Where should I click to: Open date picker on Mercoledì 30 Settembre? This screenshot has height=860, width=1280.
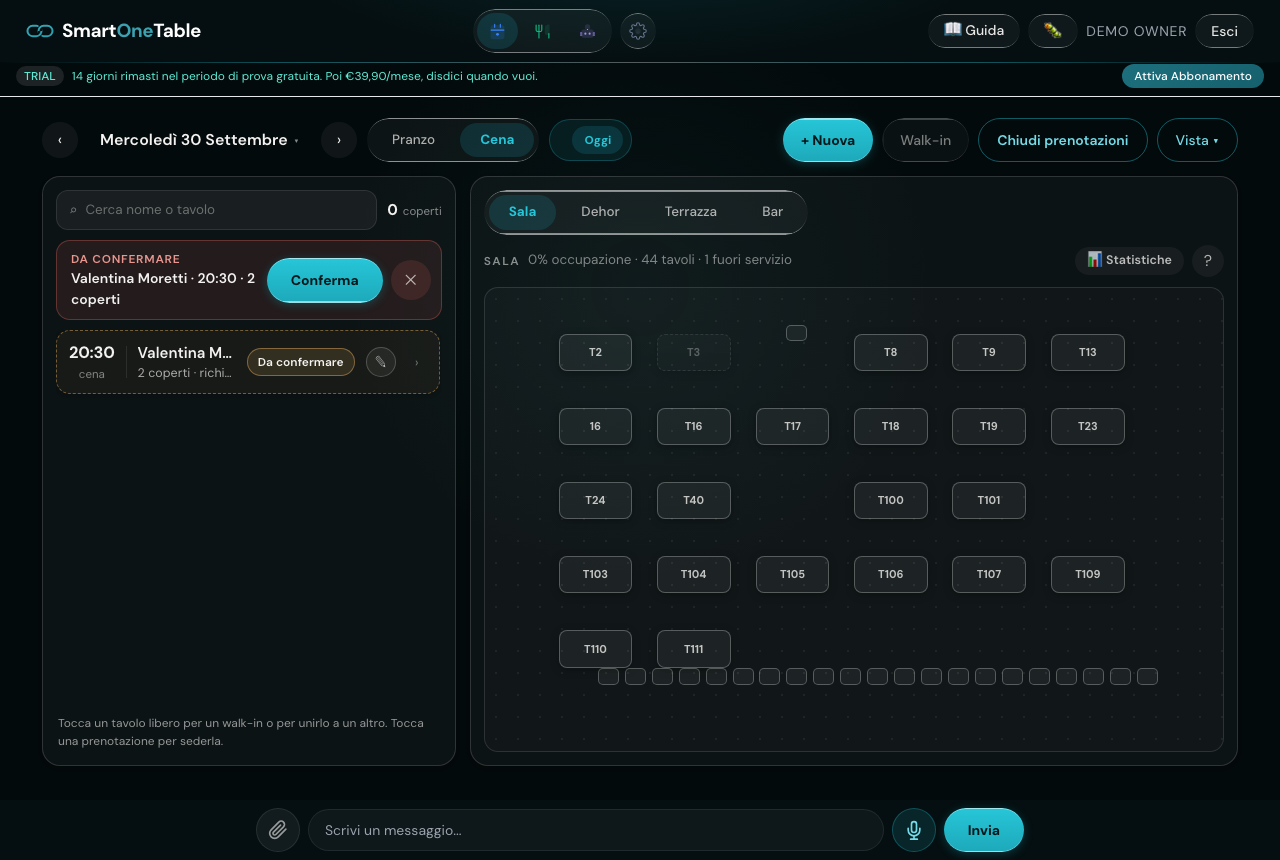(x=199, y=140)
